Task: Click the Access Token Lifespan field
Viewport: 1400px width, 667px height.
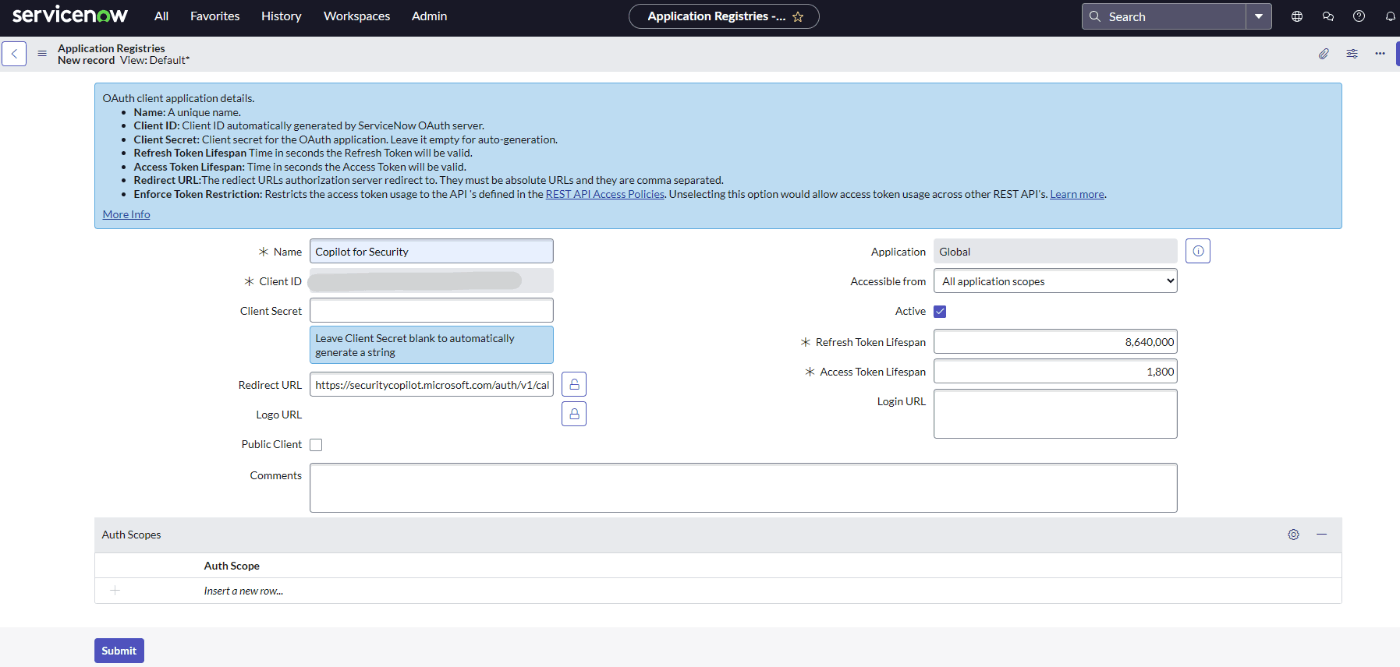Action: tap(1055, 371)
